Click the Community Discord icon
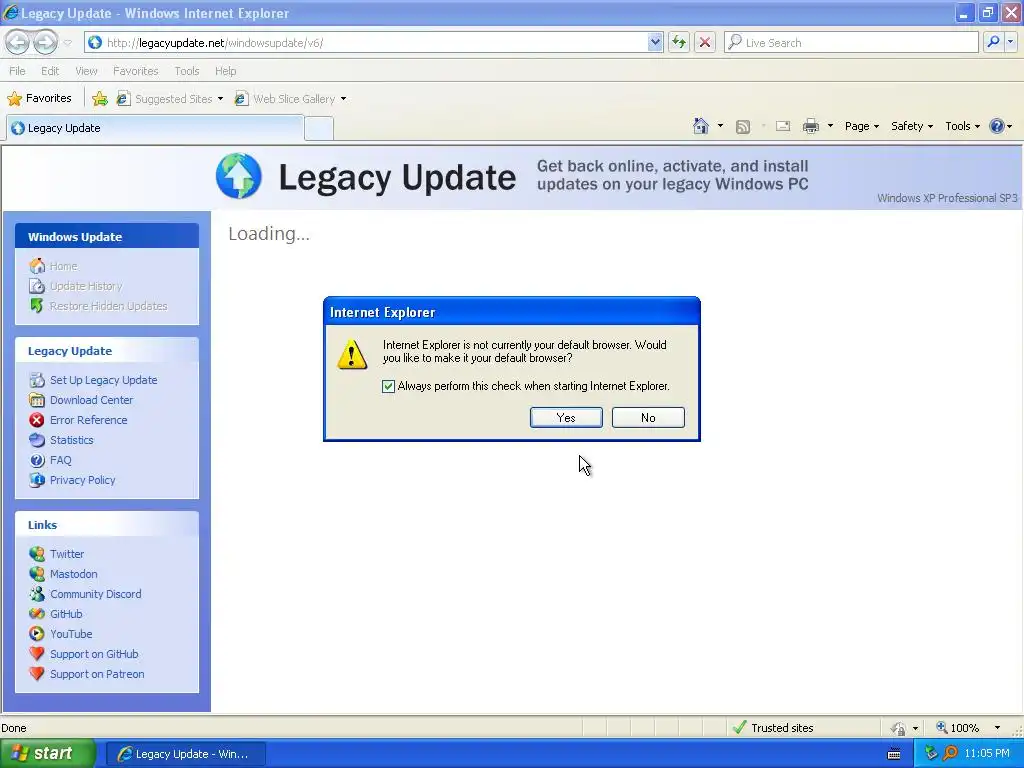The width and height of the screenshot is (1024, 768). [x=37, y=594]
